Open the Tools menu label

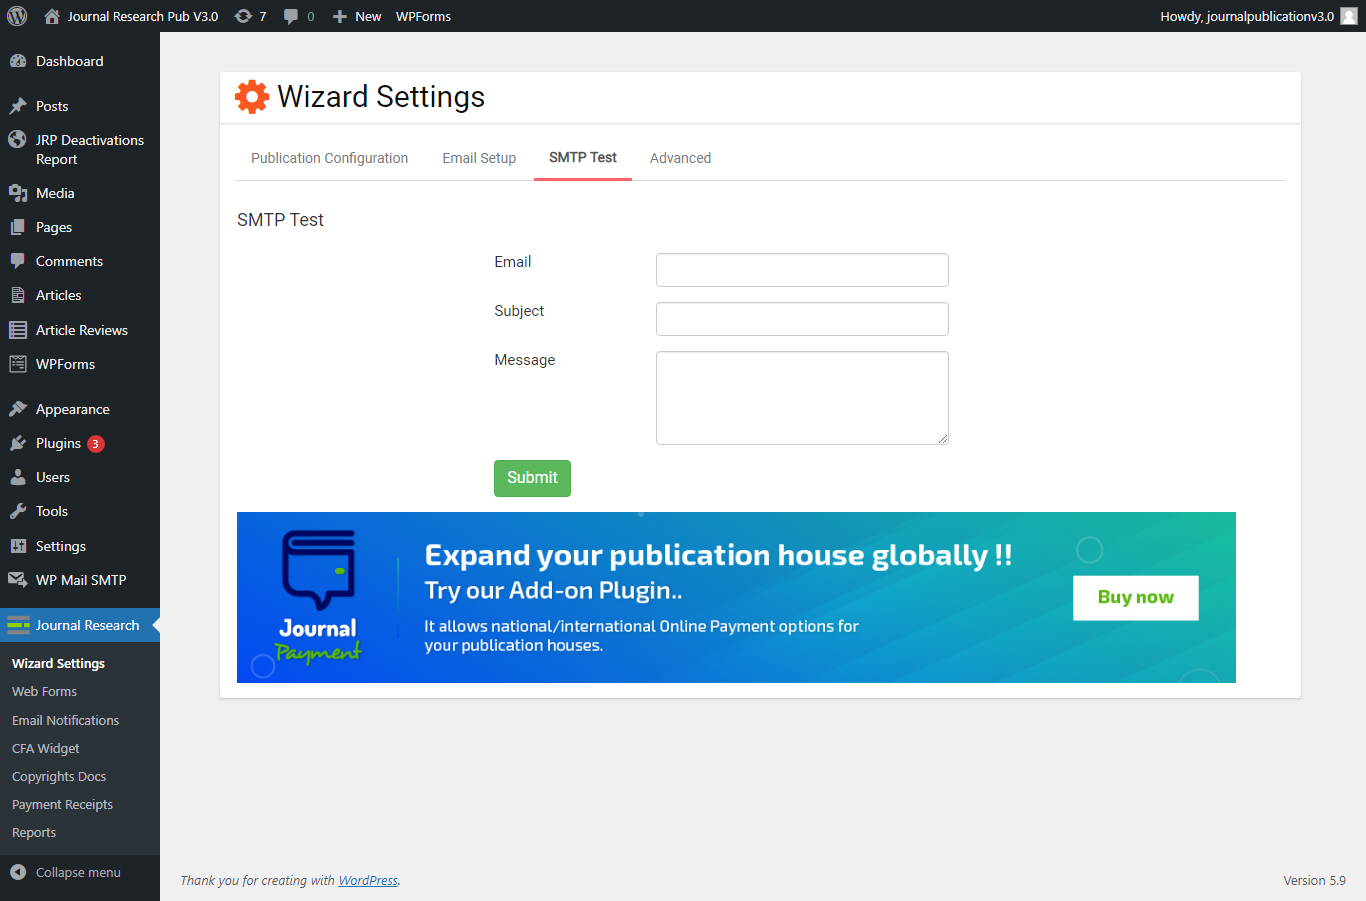[x=52, y=511]
